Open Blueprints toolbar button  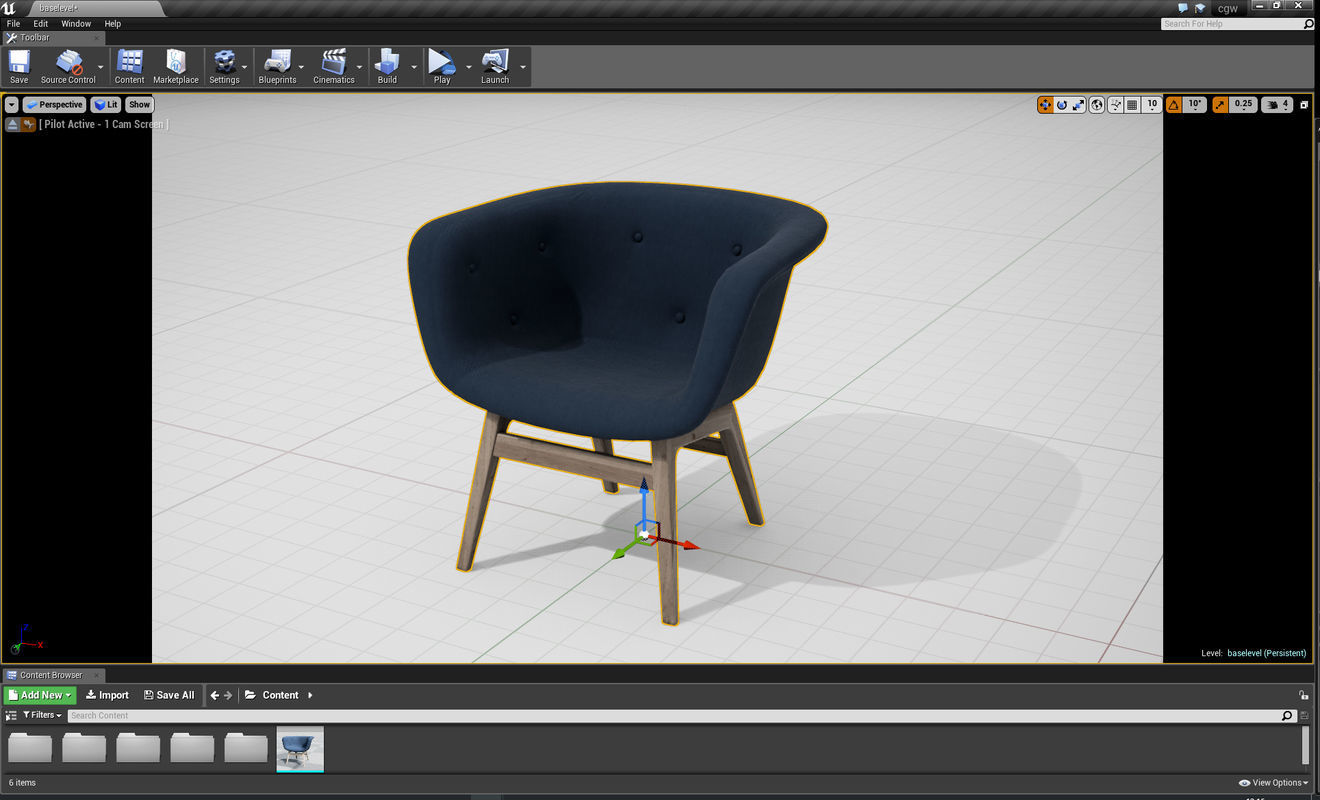pos(277,66)
